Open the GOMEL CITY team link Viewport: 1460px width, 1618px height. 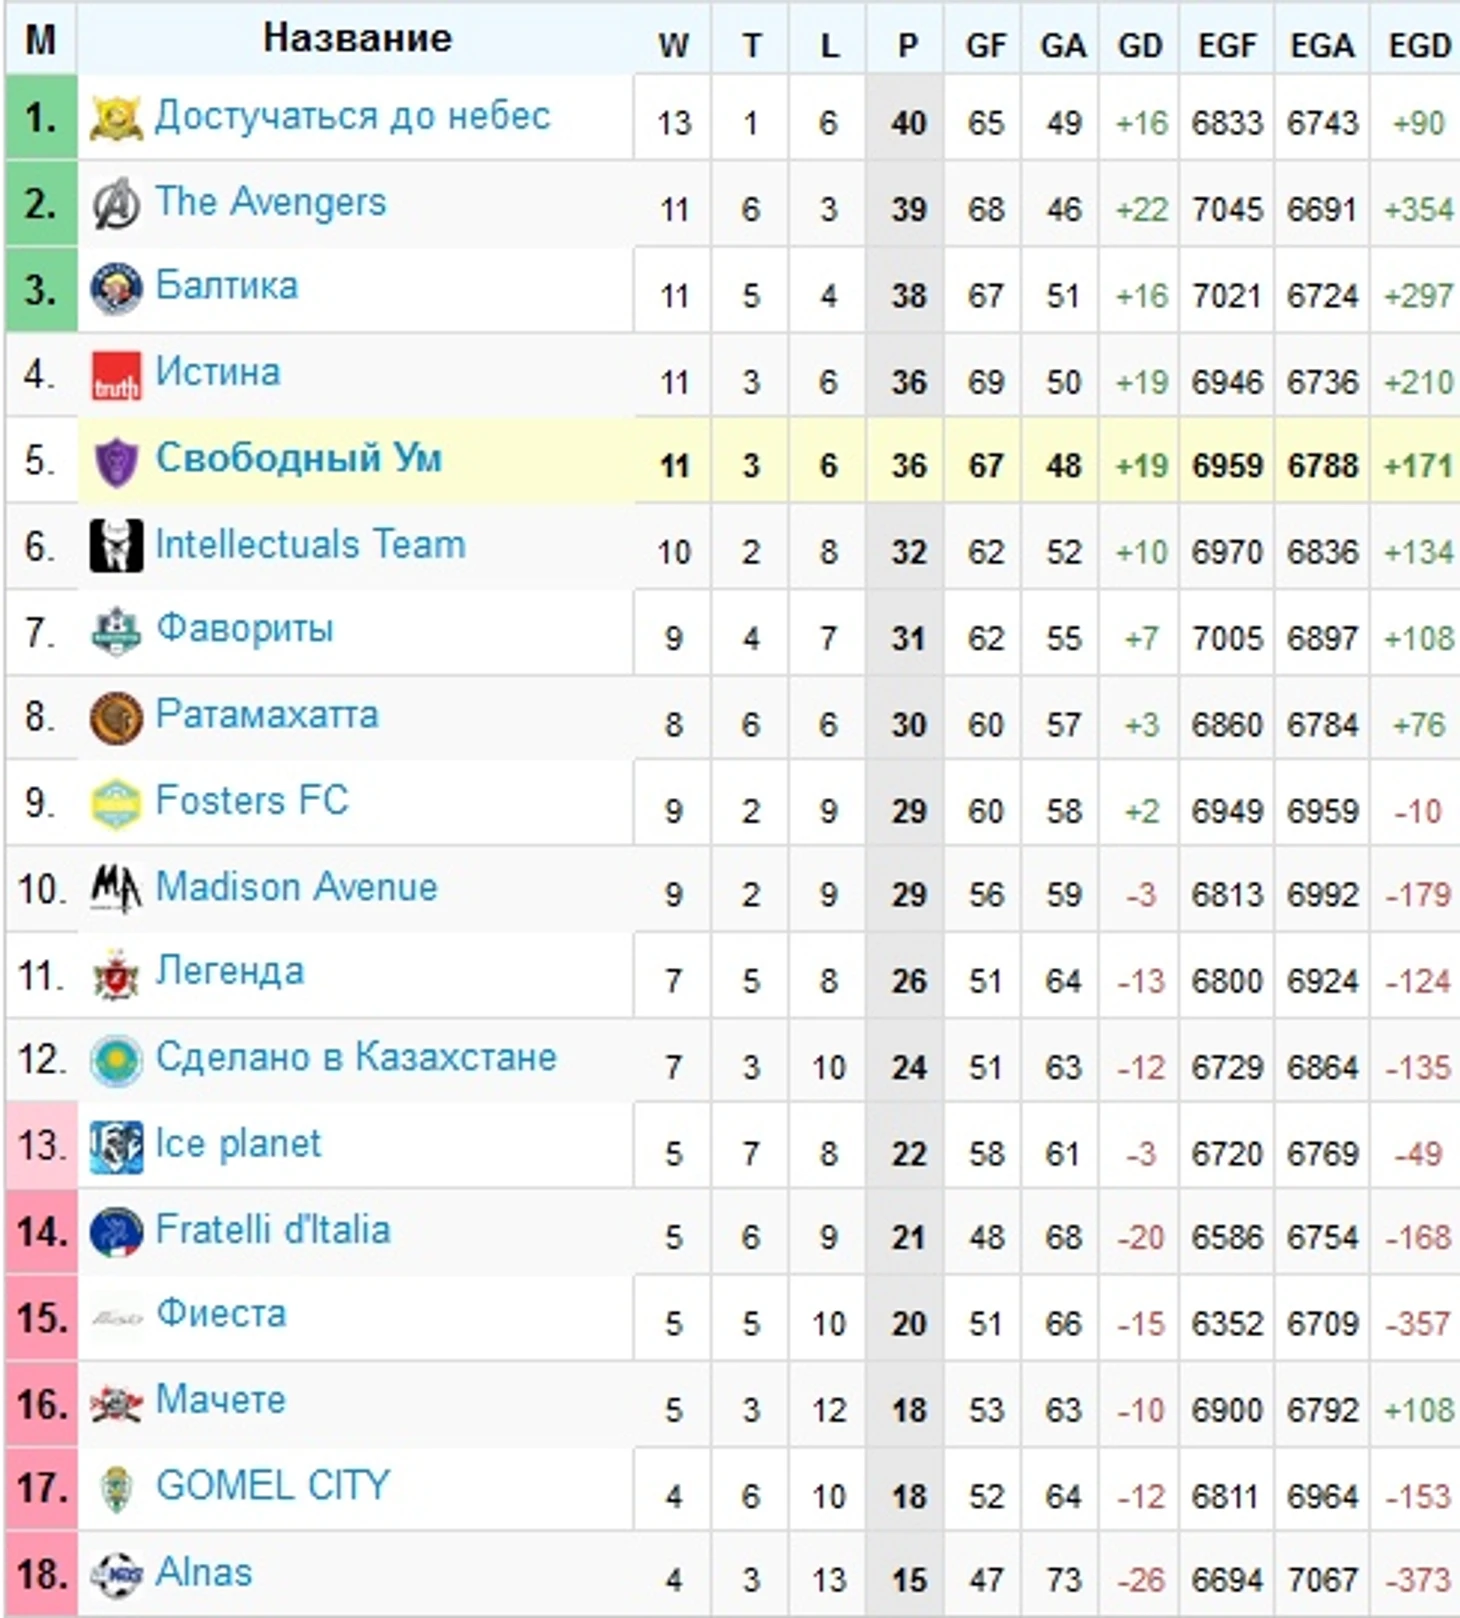coord(273,1486)
